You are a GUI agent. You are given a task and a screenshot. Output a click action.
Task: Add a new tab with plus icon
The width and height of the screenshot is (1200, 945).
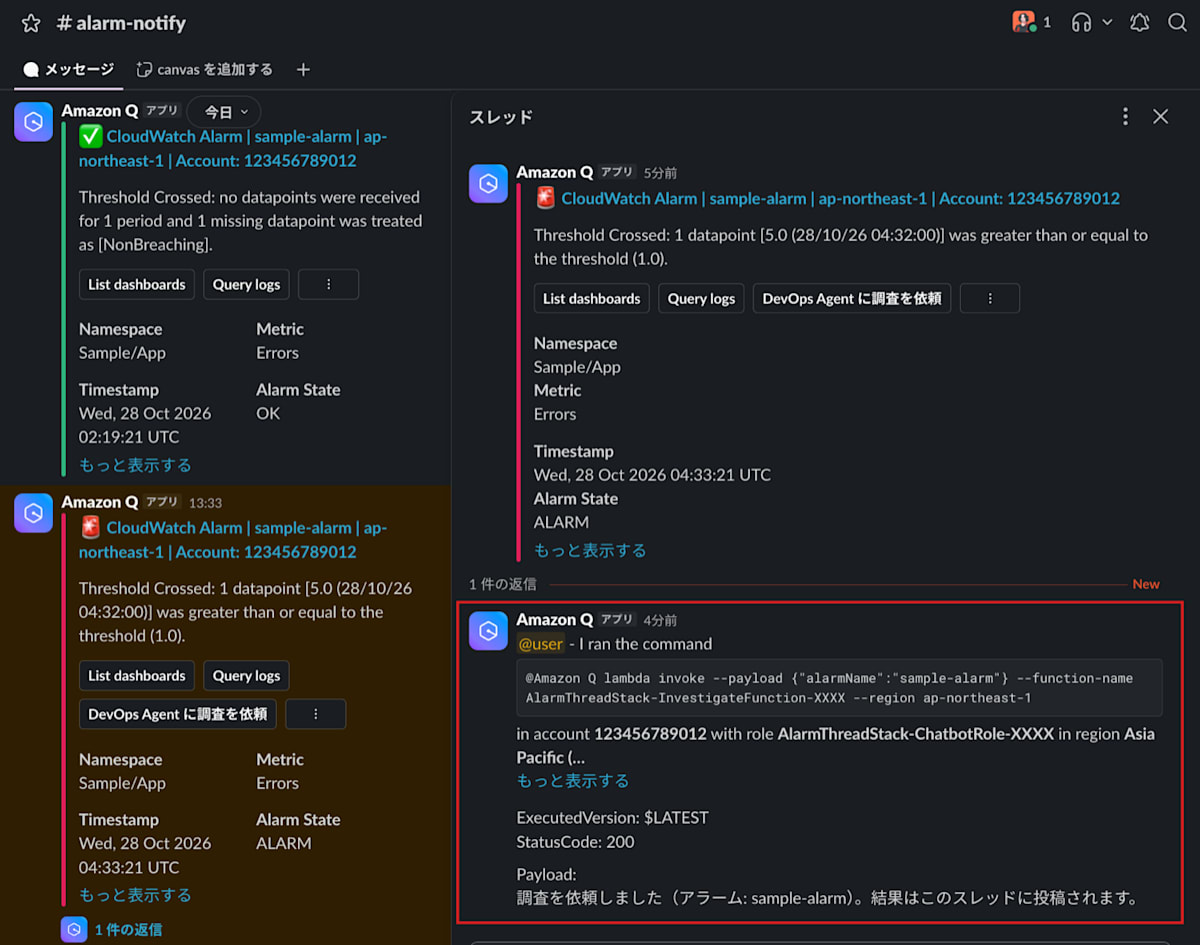click(x=304, y=69)
